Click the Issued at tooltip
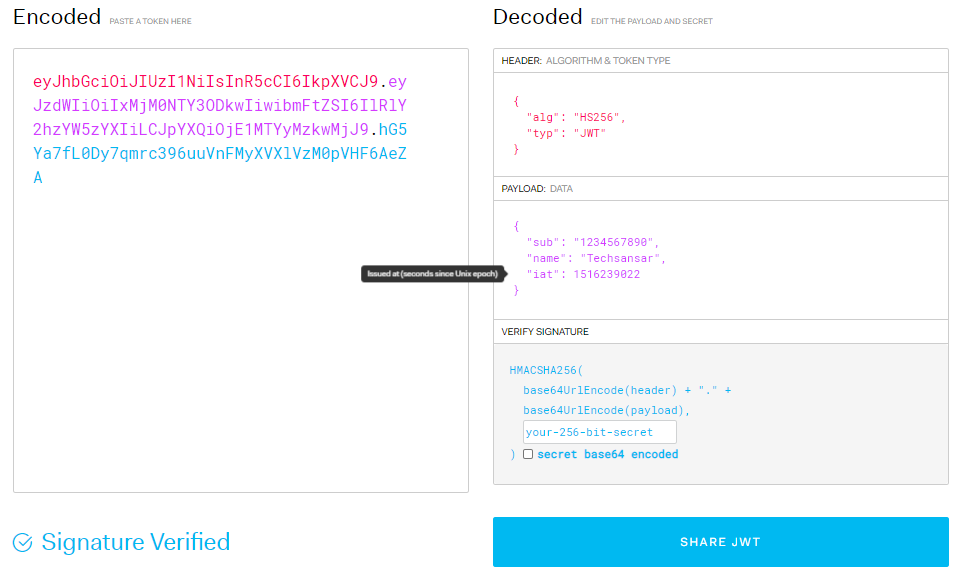Screen dimensions: 975x575 pos(433,274)
